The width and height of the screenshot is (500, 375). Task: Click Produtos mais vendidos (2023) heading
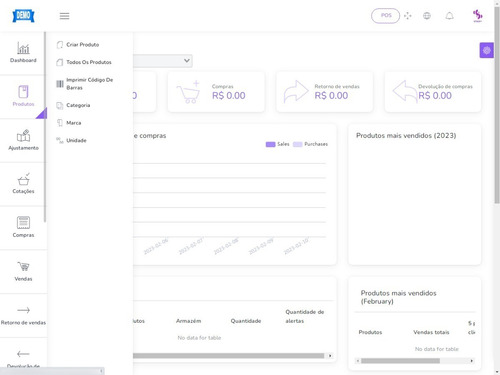click(x=406, y=136)
